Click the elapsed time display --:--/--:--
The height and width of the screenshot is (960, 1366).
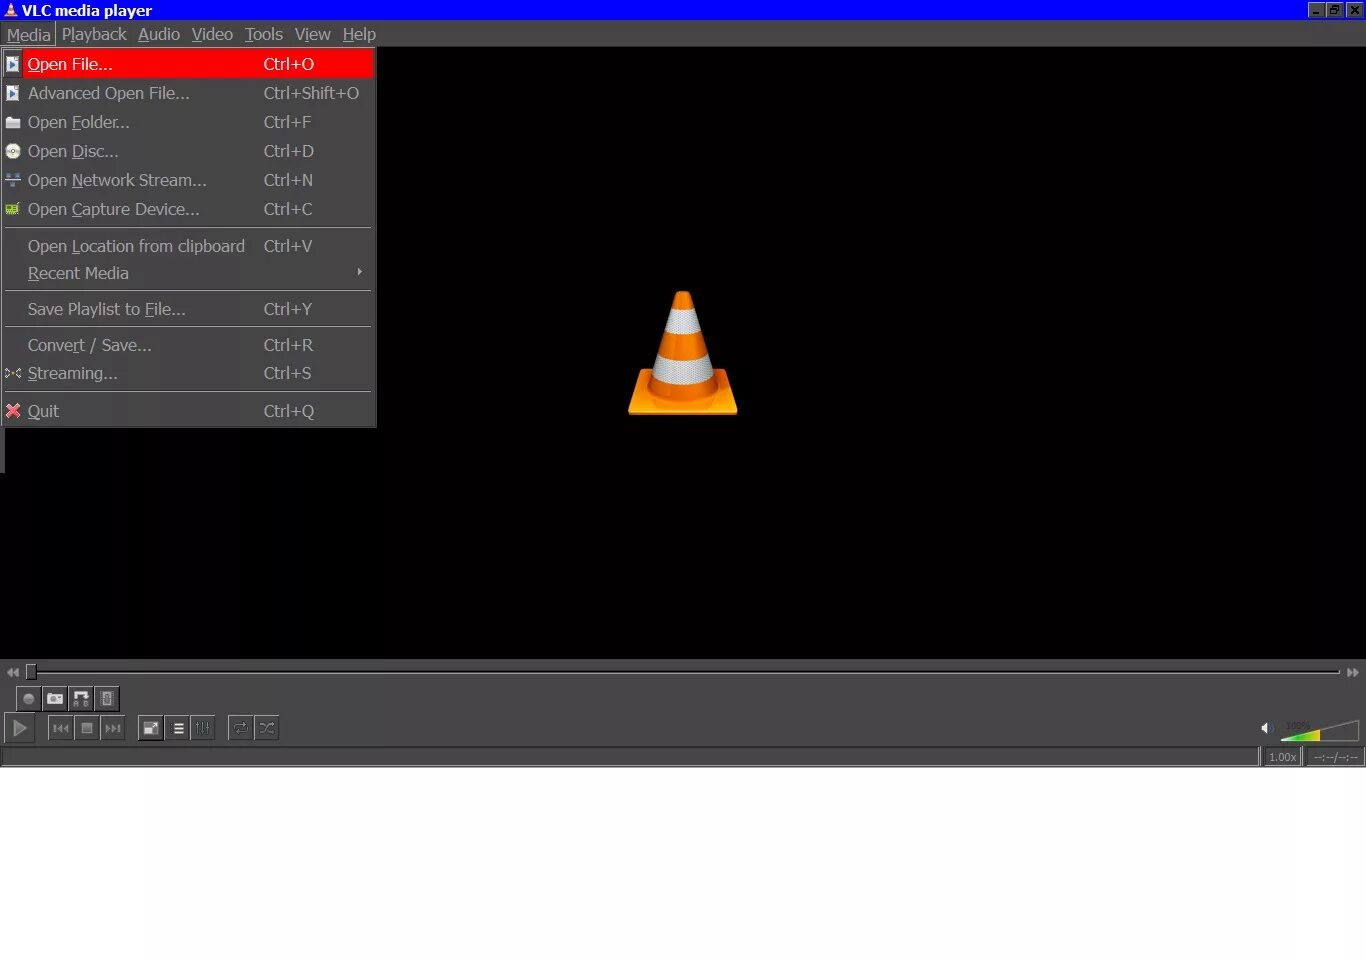(x=1335, y=757)
